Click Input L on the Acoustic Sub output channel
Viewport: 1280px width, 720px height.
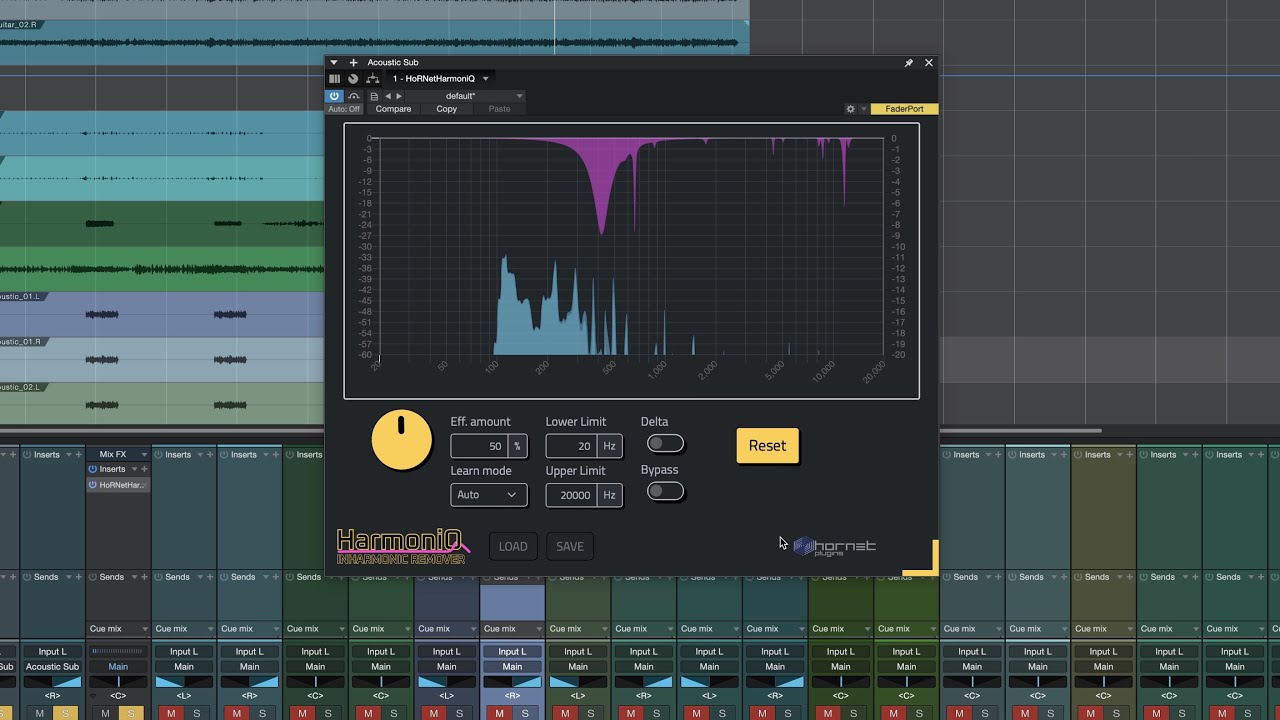pos(52,652)
